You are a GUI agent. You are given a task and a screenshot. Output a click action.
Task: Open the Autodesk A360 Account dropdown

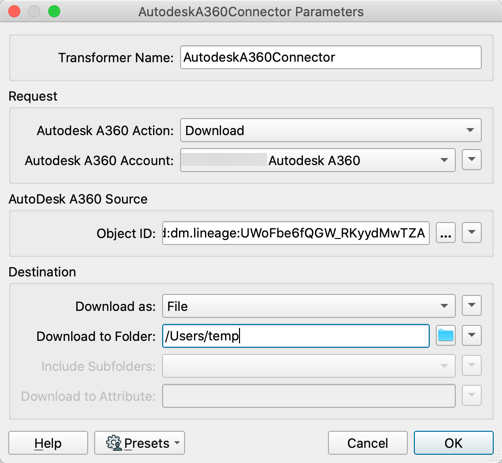pyautogui.click(x=318, y=160)
